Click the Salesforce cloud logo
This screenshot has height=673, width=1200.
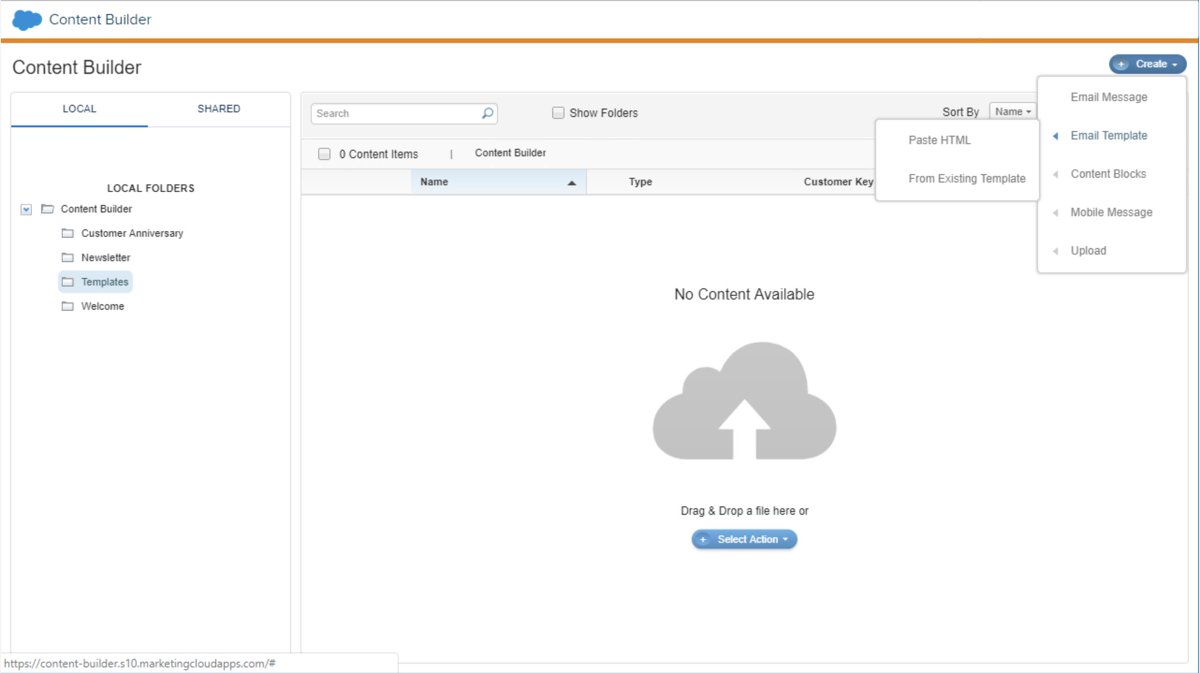pyautogui.click(x=27, y=20)
